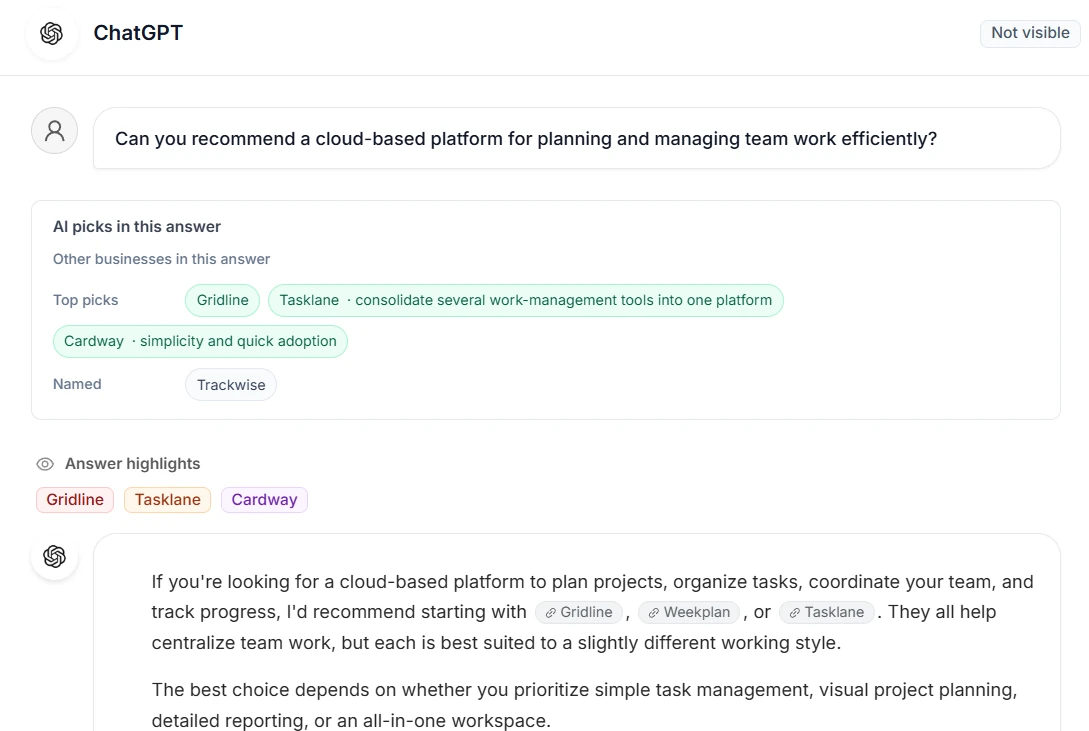Click the 'AI picks in this answer' heading

137,226
